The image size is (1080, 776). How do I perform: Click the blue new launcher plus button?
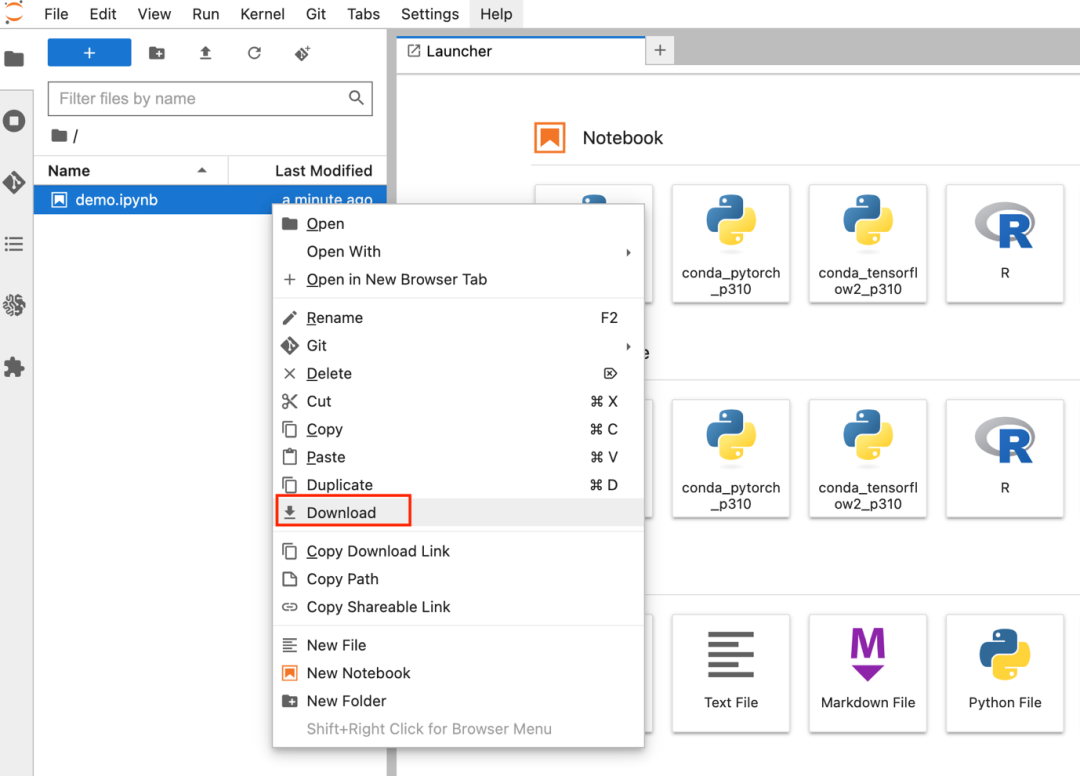tap(90, 53)
